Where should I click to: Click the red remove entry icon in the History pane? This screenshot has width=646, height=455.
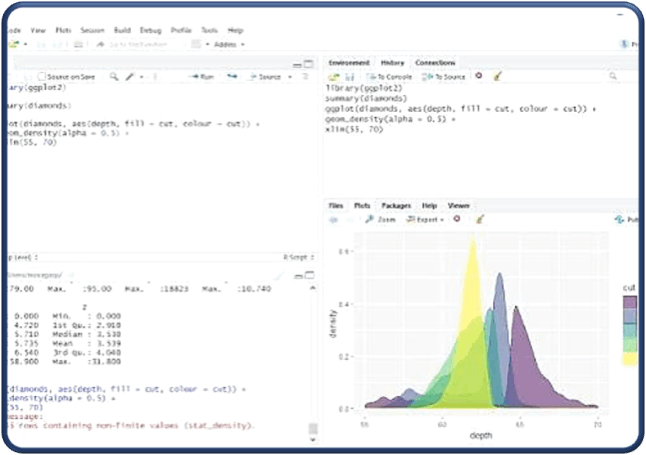pyautogui.click(x=479, y=76)
